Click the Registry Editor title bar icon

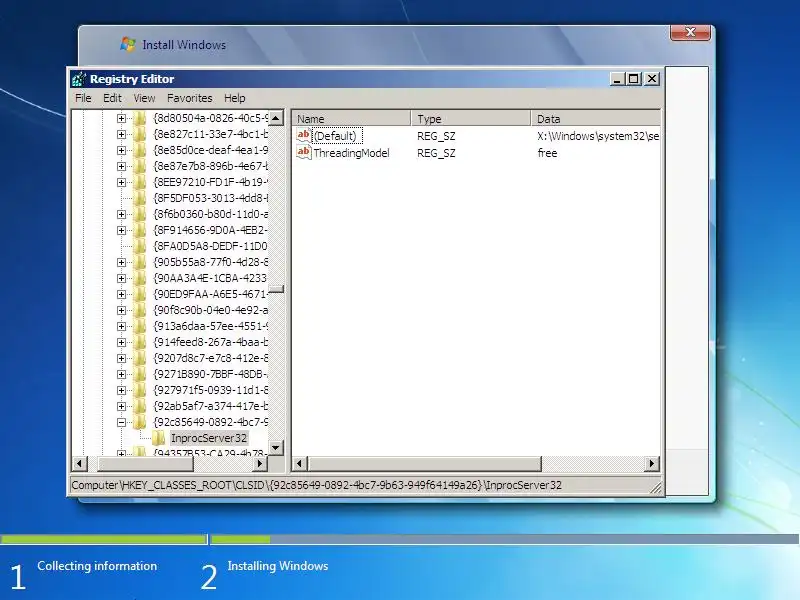tap(79, 79)
